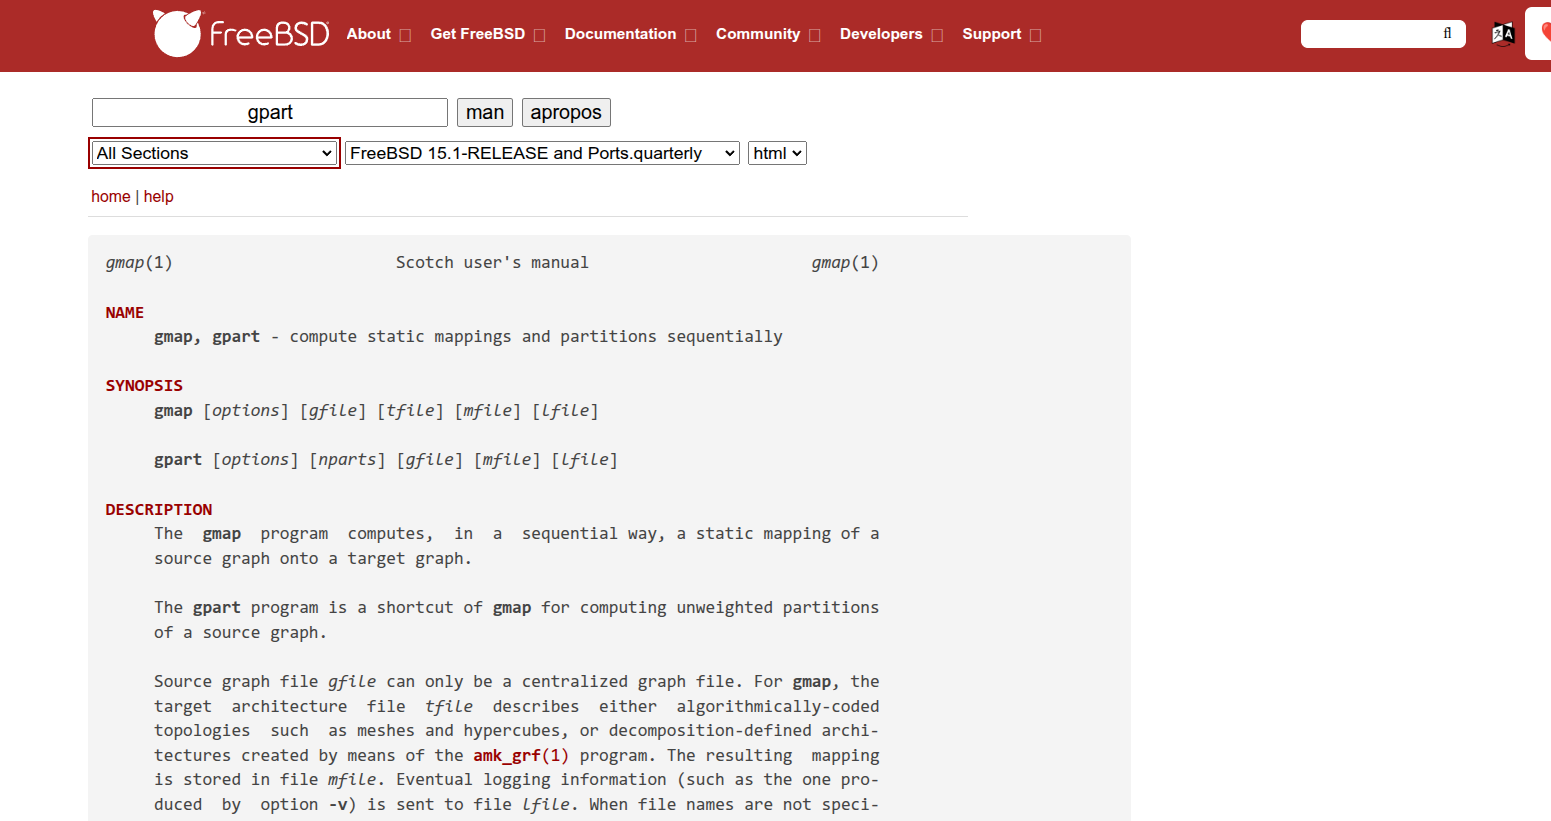Expand the About menu arrow
This screenshot has height=821, width=1551.
click(405, 35)
